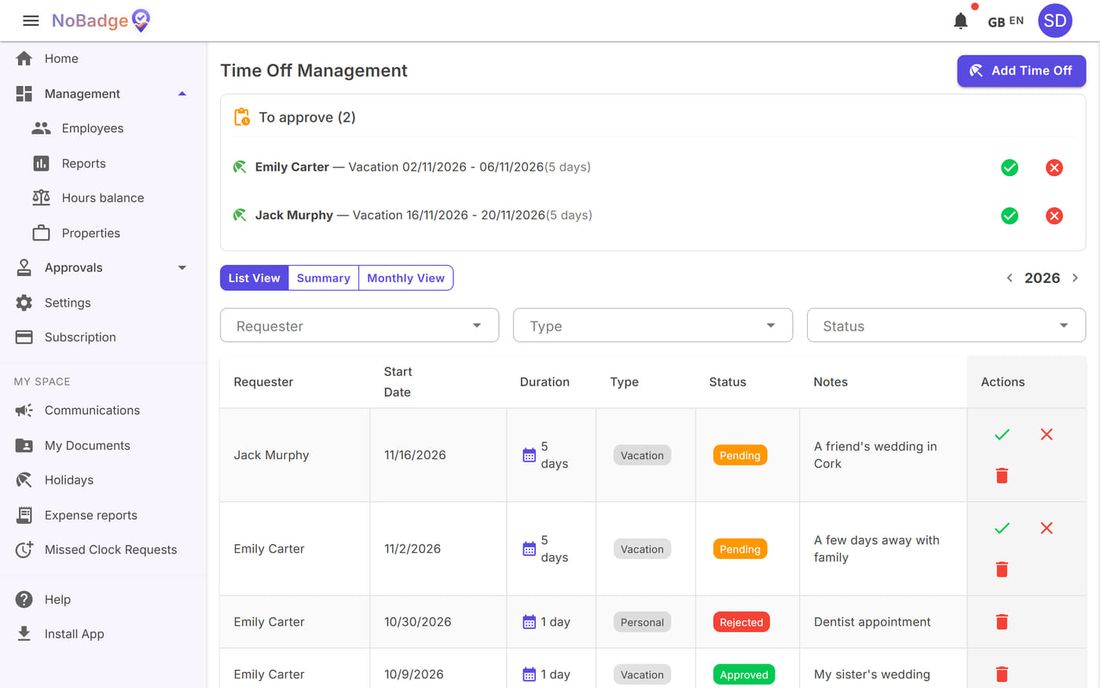Screen dimensions: 1100x688
Task: Switch to Monthly View tab
Action: coord(405,278)
